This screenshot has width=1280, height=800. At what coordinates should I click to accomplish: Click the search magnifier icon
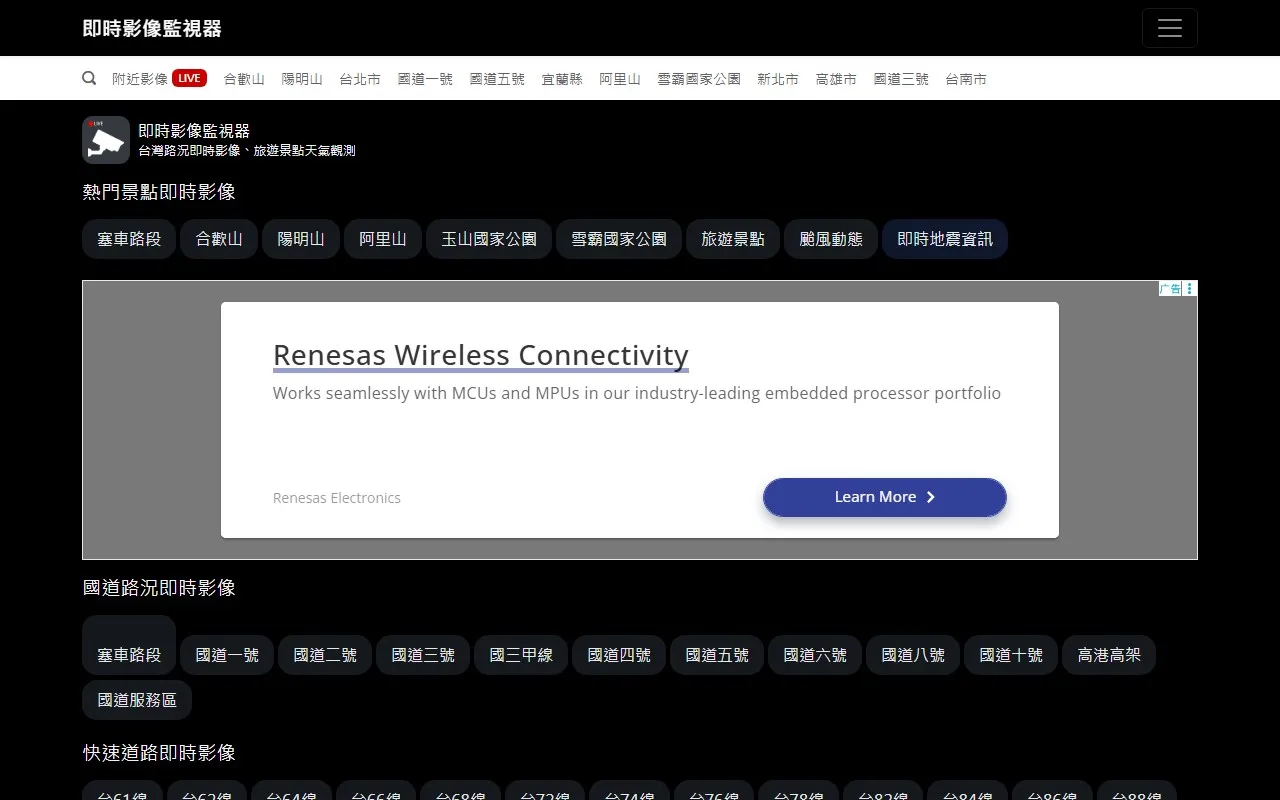[89, 78]
